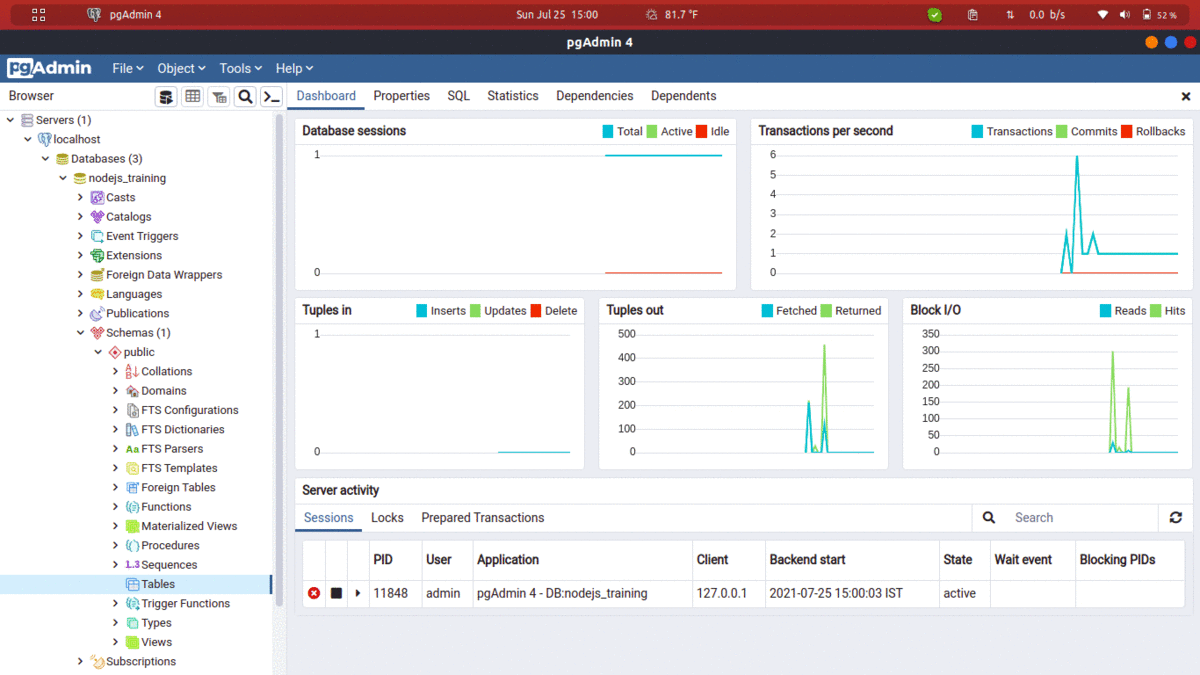Open the Query Tool icon in Browser toolbar
This screenshot has width=1200, height=675.
166,96
